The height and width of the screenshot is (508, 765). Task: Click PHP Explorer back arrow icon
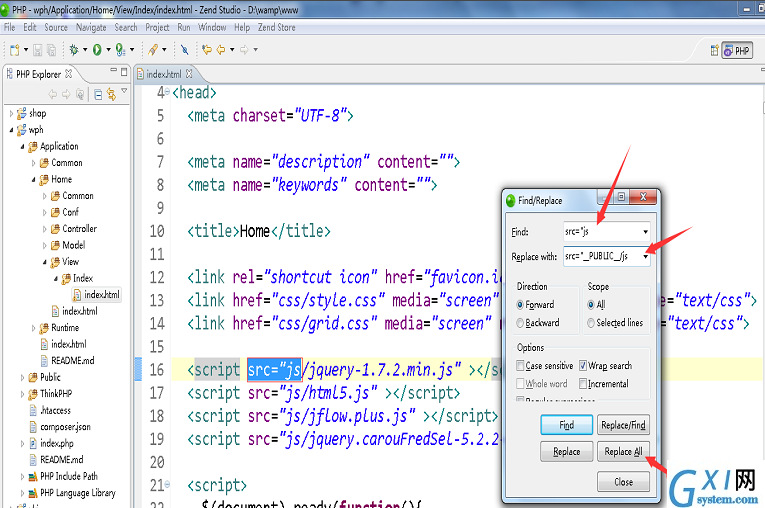point(52,94)
